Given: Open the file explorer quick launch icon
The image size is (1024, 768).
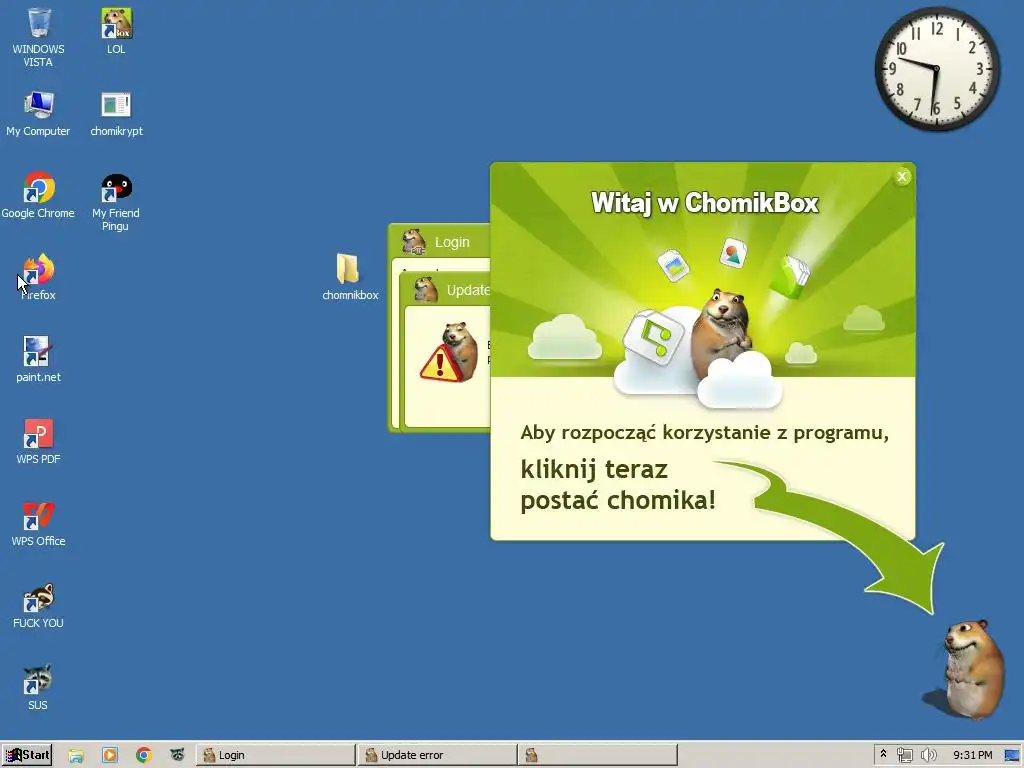Looking at the screenshot, I should (x=76, y=755).
